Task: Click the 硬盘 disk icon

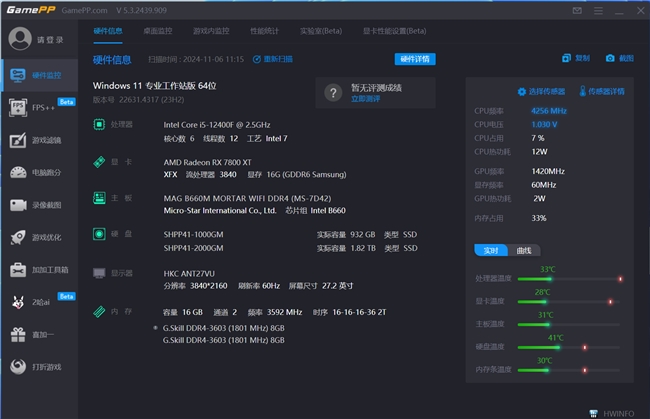Action: [99, 234]
